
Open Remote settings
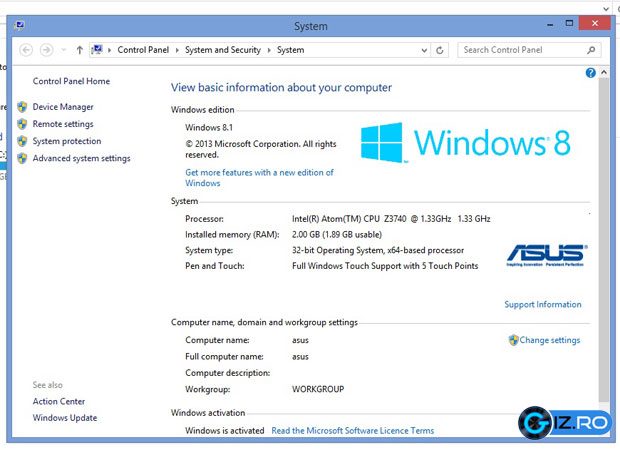[x=63, y=124]
